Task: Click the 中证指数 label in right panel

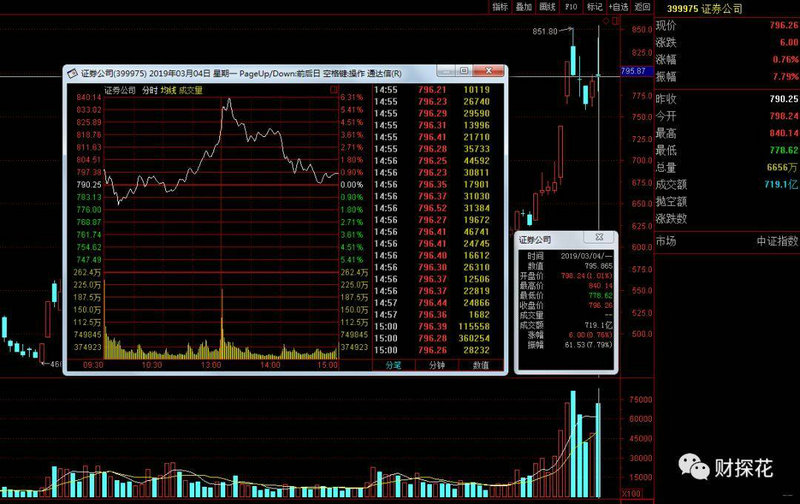Action: (776, 240)
